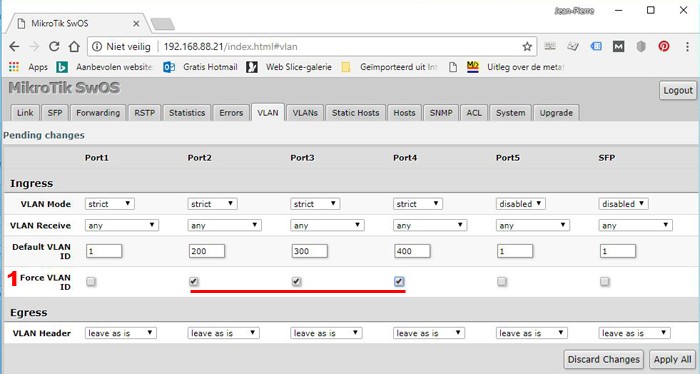700x374 pixels.
Task: Change SFP VLAN Mode from disabled
Action: (623, 204)
